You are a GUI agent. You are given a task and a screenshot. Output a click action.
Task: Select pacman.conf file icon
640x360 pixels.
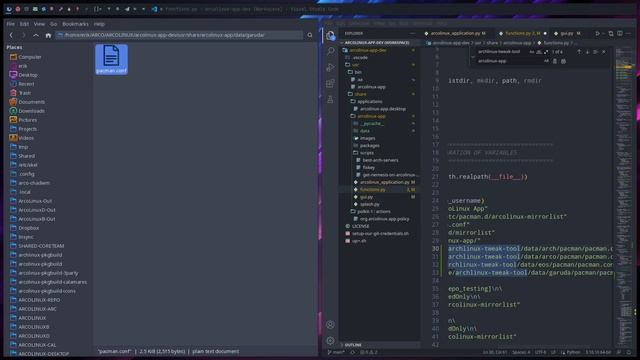coord(111,60)
